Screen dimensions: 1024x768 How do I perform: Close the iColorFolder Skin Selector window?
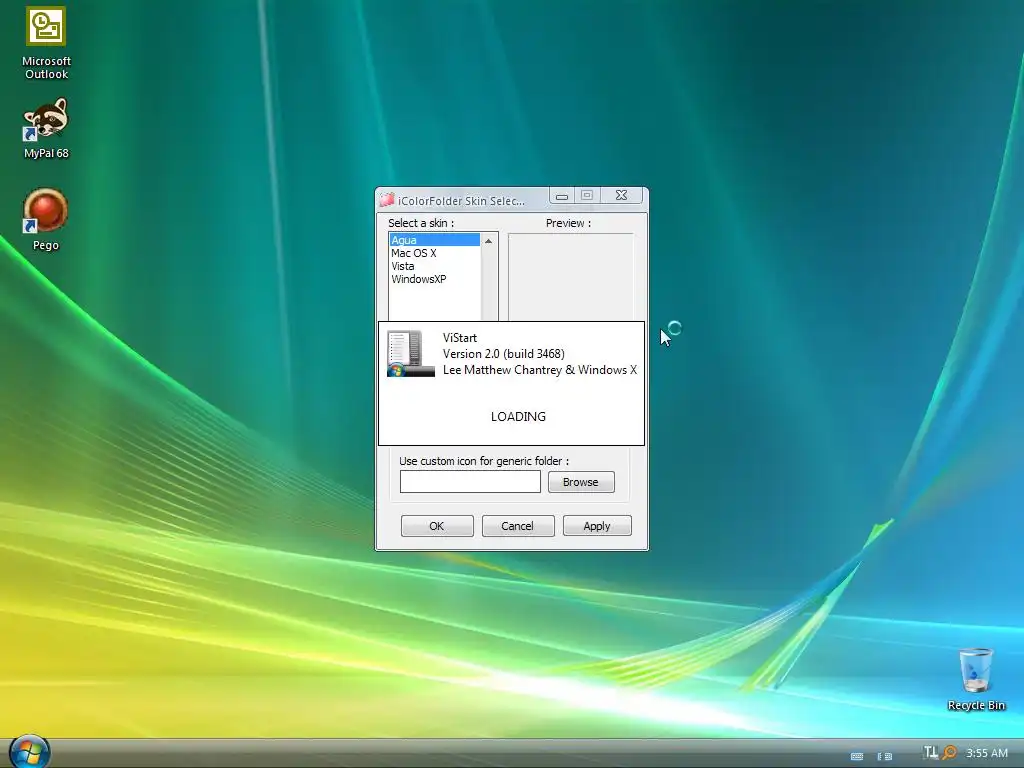coord(622,195)
